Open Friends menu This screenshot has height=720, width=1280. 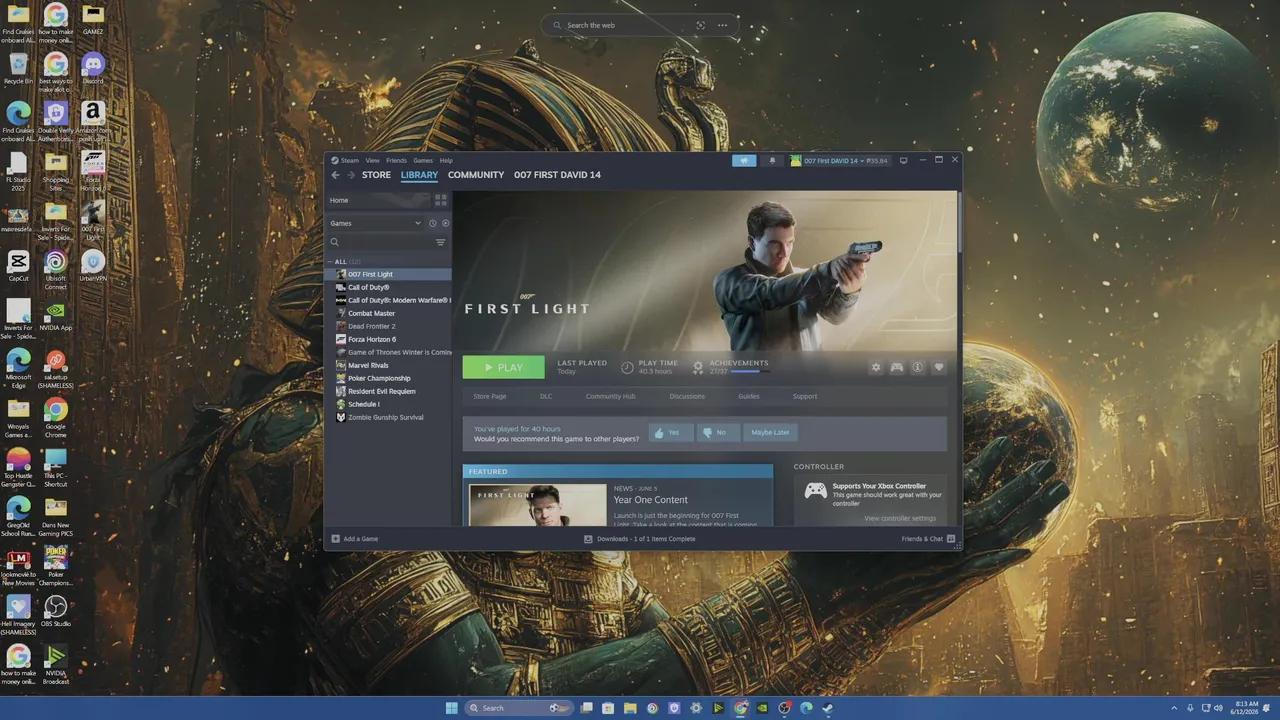(396, 160)
